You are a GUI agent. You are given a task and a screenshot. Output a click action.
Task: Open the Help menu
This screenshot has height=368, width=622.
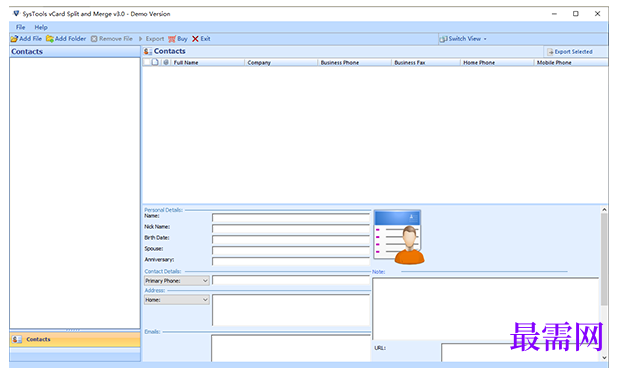tap(41, 27)
